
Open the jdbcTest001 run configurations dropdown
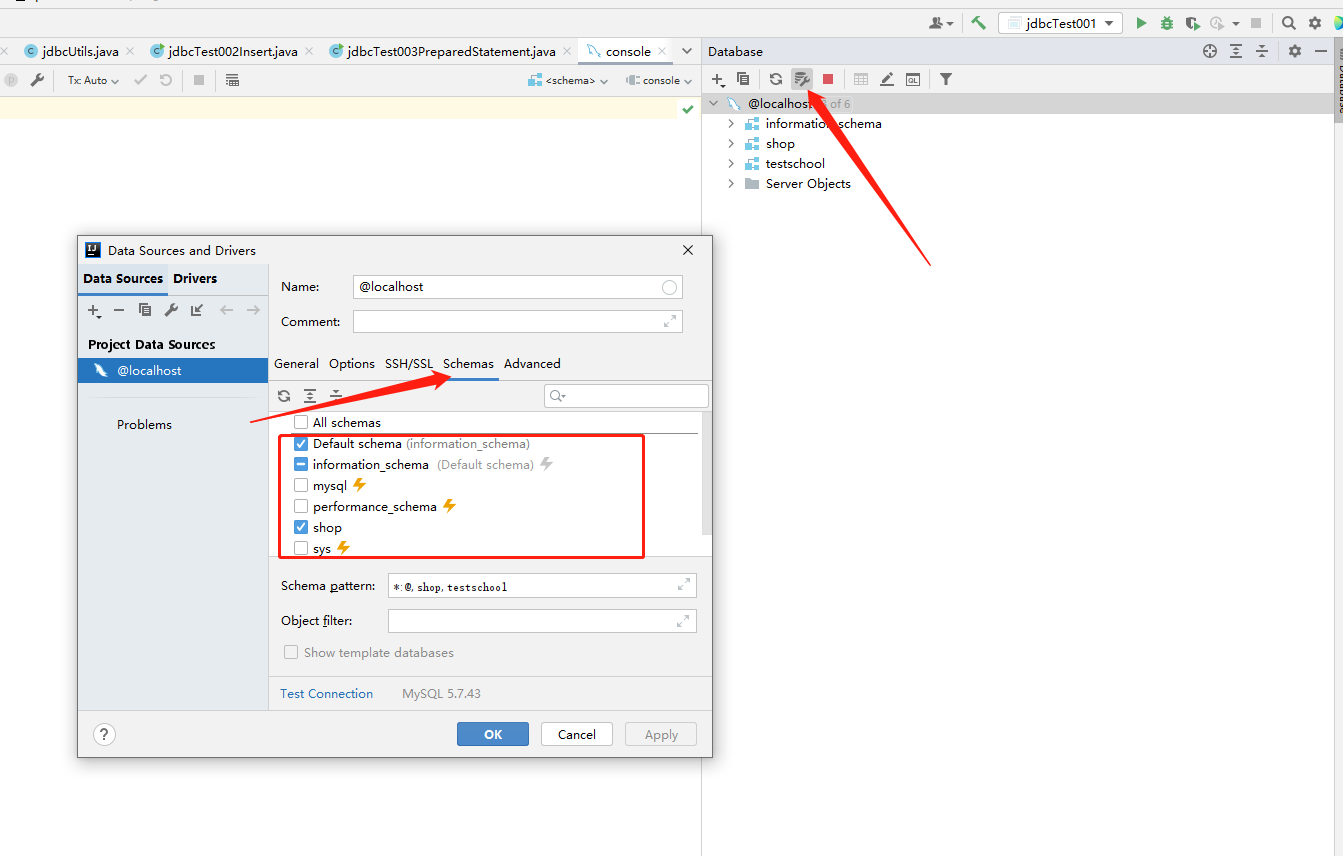(x=1060, y=22)
